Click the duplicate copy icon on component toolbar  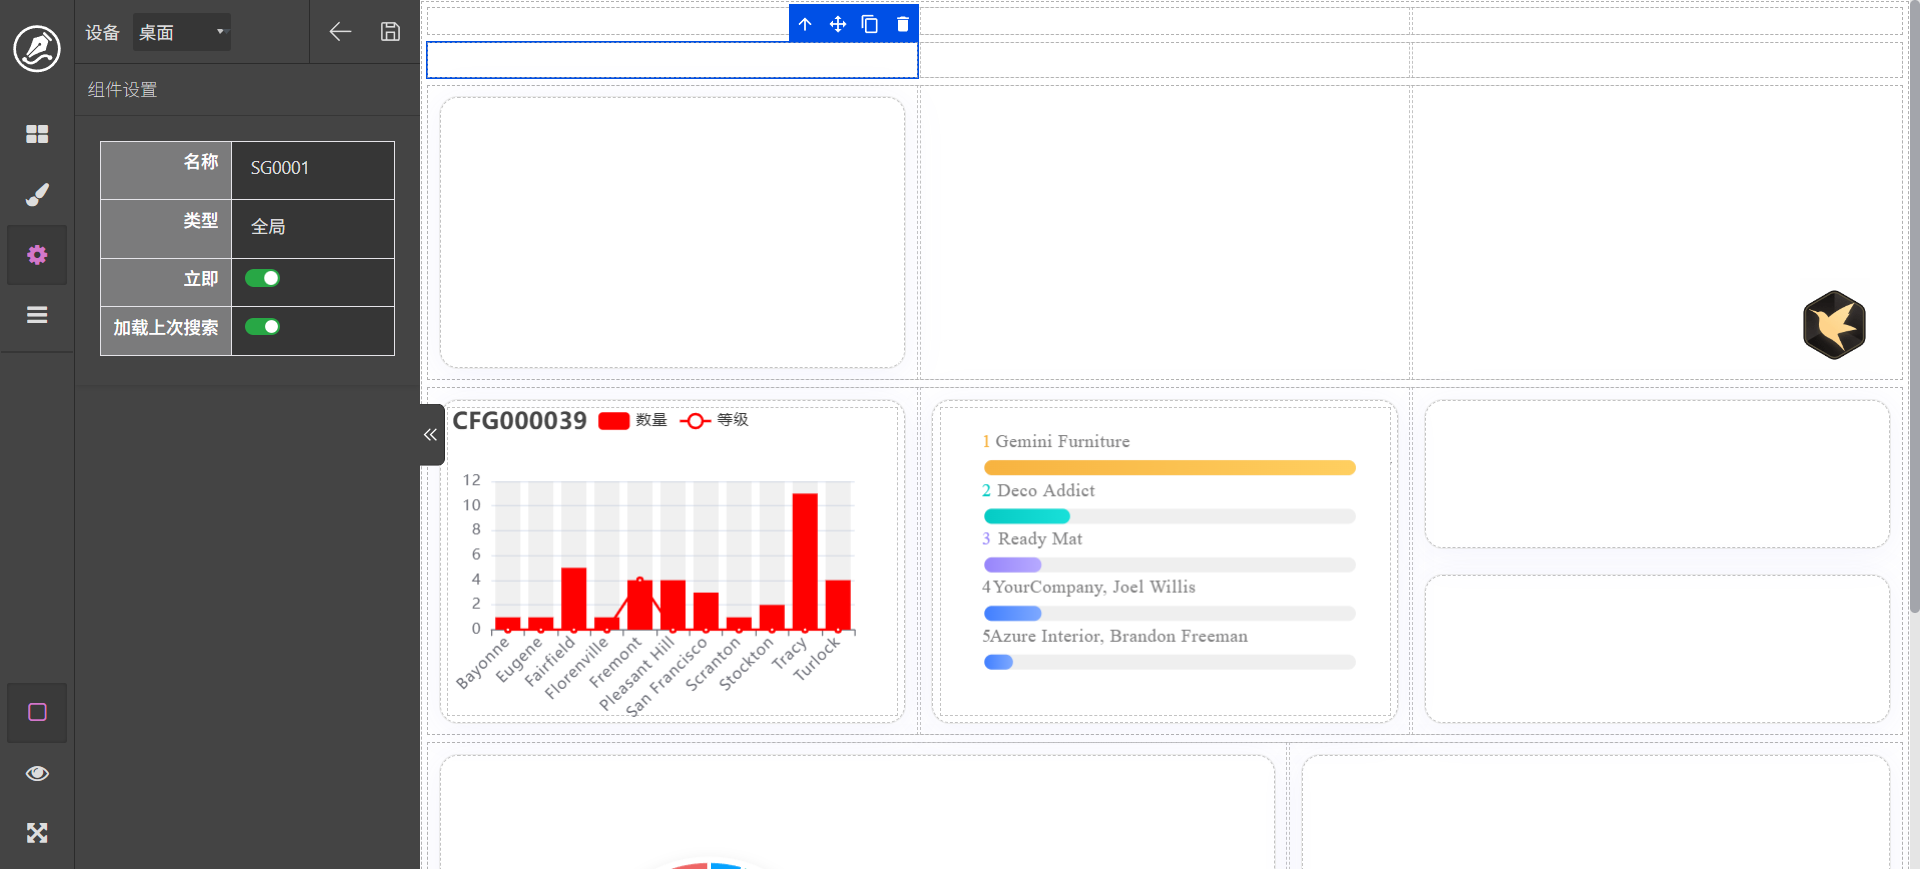point(870,24)
